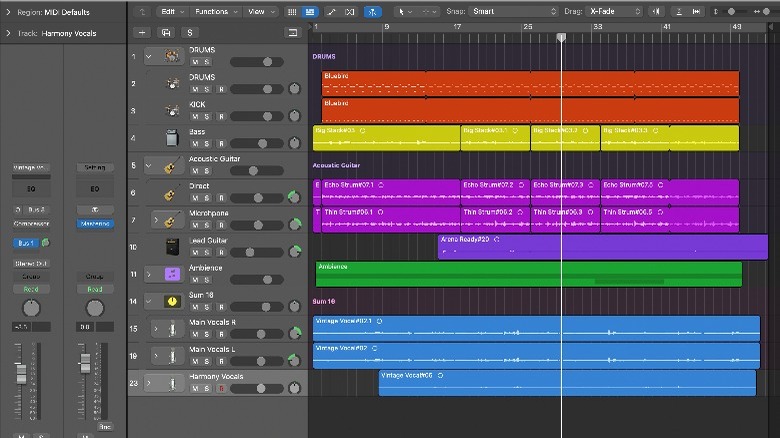Screen dimensions: 780x438
Task: Open the Functions menu
Action: 214,12
